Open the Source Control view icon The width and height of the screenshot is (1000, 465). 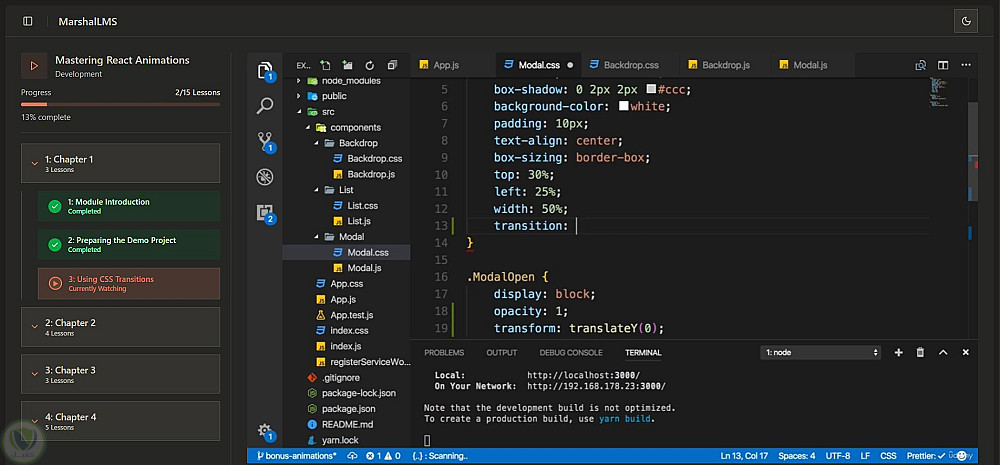click(x=265, y=141)
